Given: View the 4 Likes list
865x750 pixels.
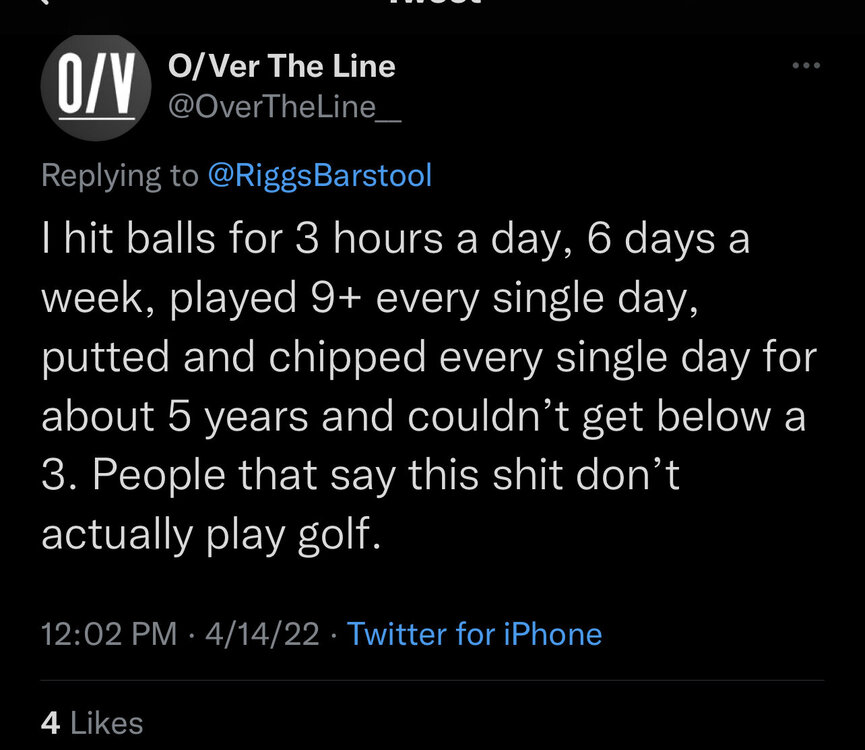Looking at the screenshot, I should 92,722.
